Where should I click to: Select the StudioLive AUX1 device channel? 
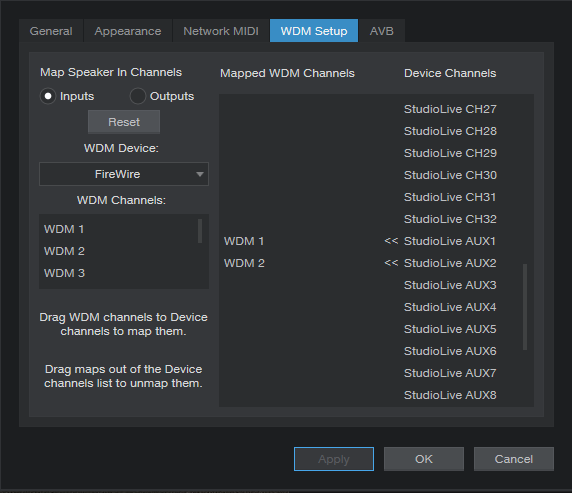coord(449,241)
